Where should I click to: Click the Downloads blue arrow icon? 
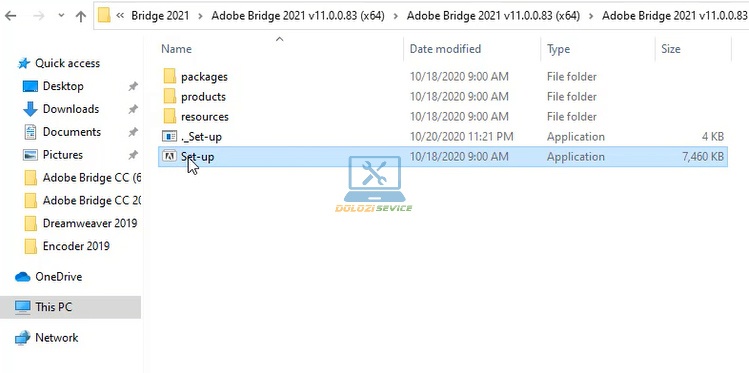point(30,109)
